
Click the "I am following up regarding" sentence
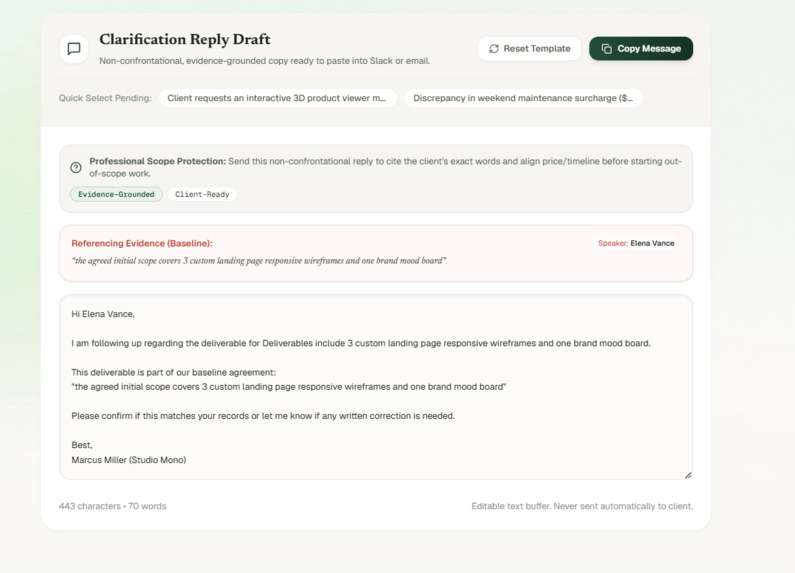click(x=360, y=343)
